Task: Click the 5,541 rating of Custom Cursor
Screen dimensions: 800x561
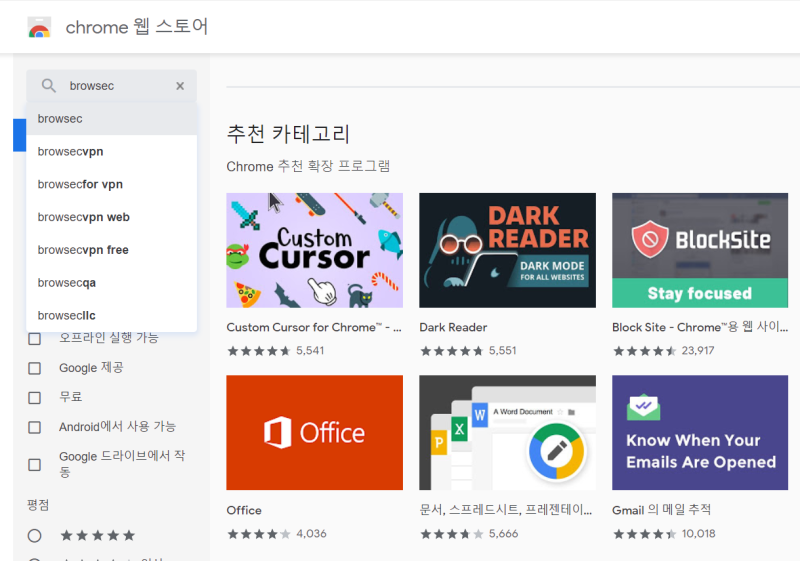Action: tap(310, 351)
